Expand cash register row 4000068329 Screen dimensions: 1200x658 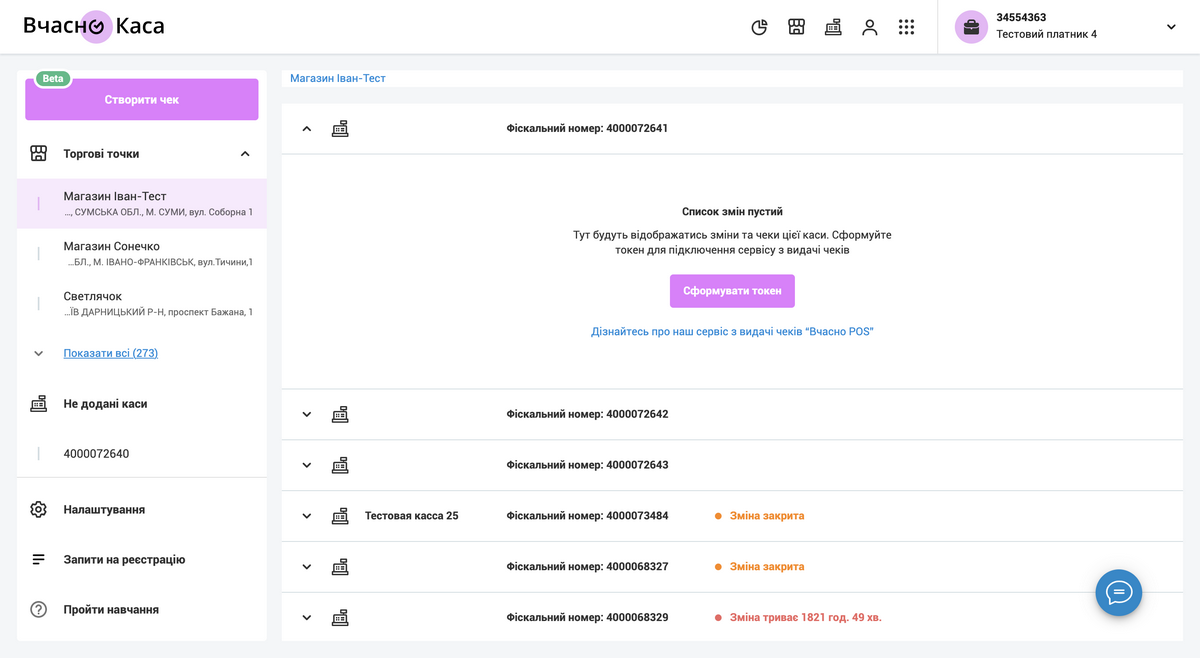[x=307, y=618]
